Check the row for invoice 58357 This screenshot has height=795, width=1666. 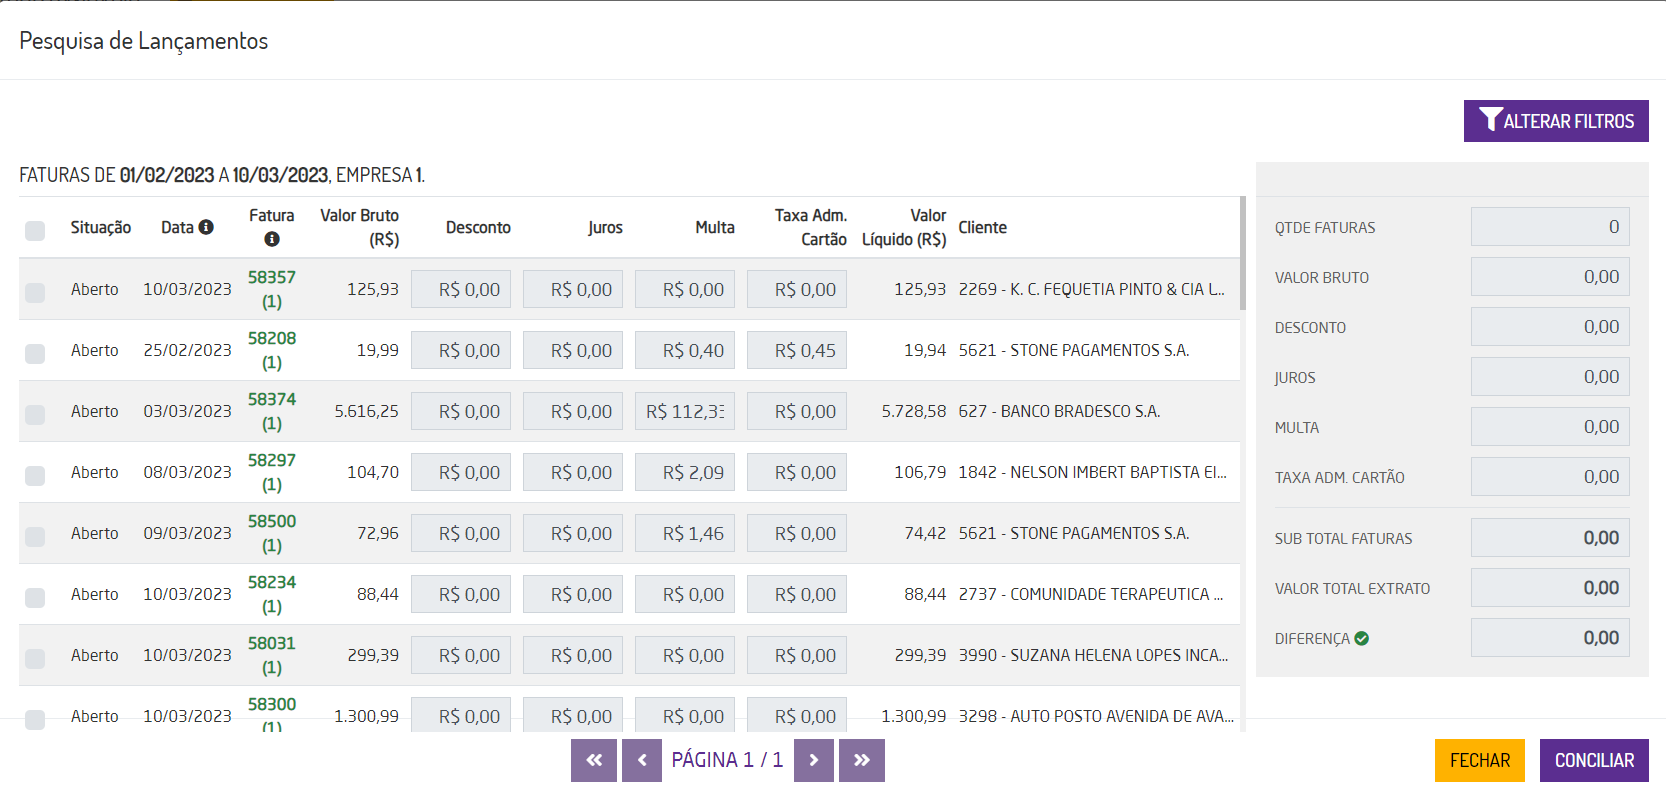(x=35, y=292)
